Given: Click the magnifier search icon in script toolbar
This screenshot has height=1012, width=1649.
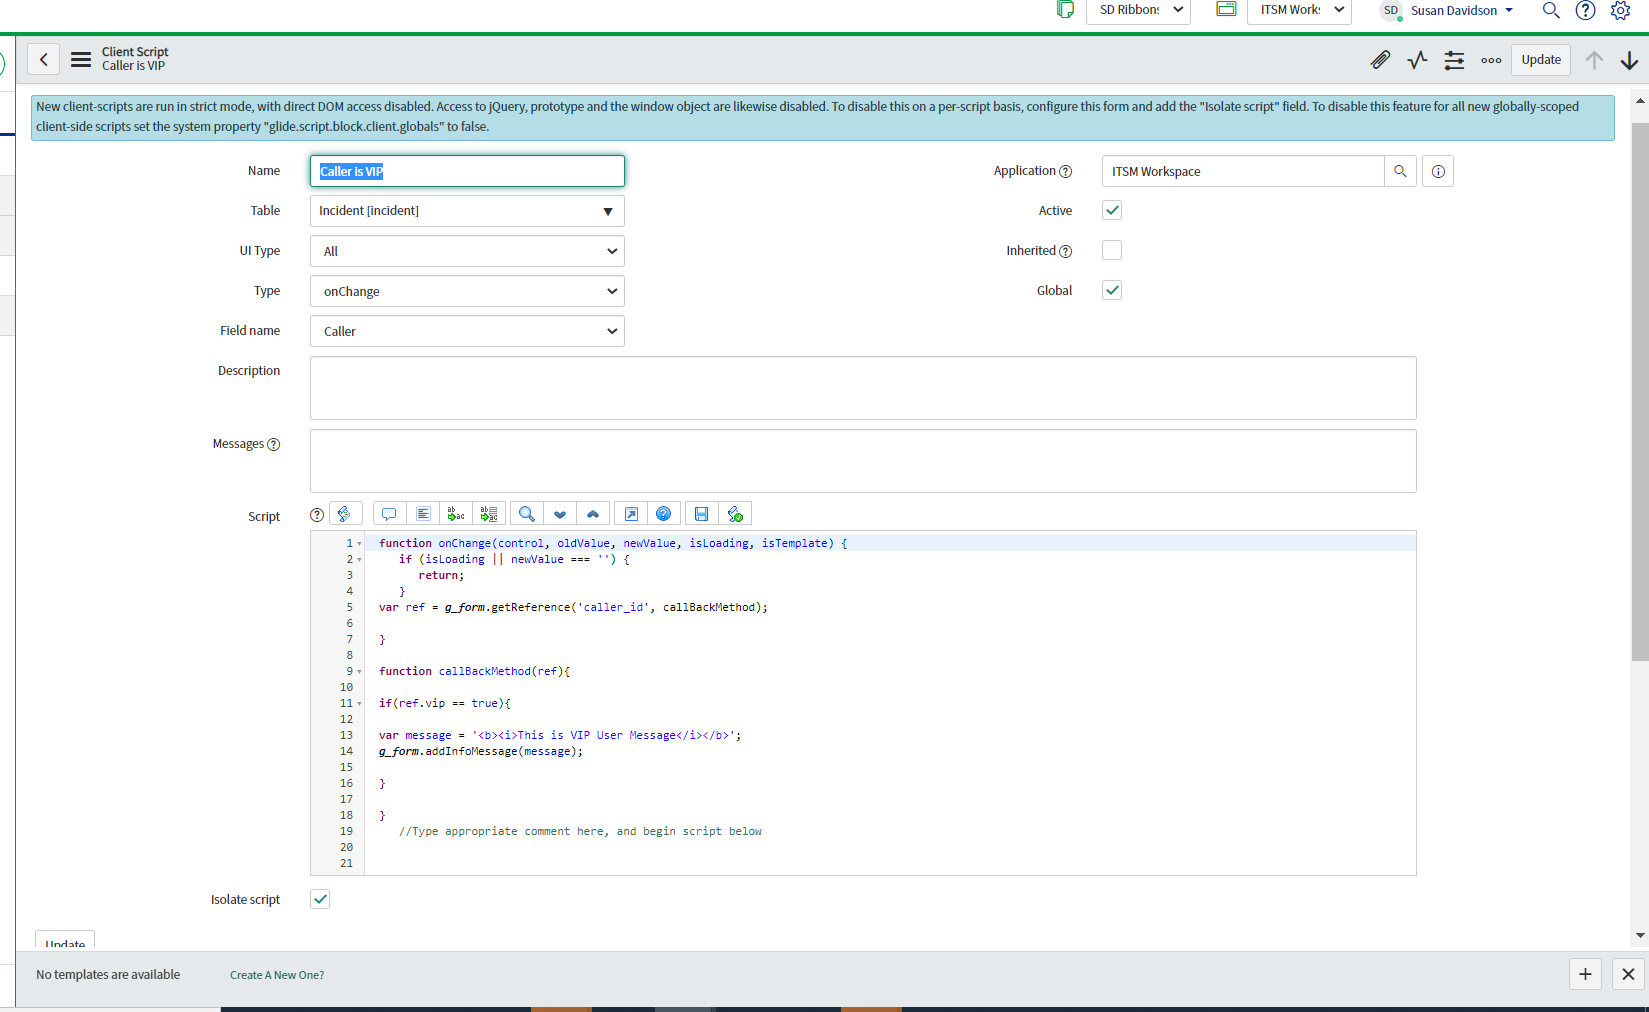Looking at the screenshot, I should (x=526, y=514).
